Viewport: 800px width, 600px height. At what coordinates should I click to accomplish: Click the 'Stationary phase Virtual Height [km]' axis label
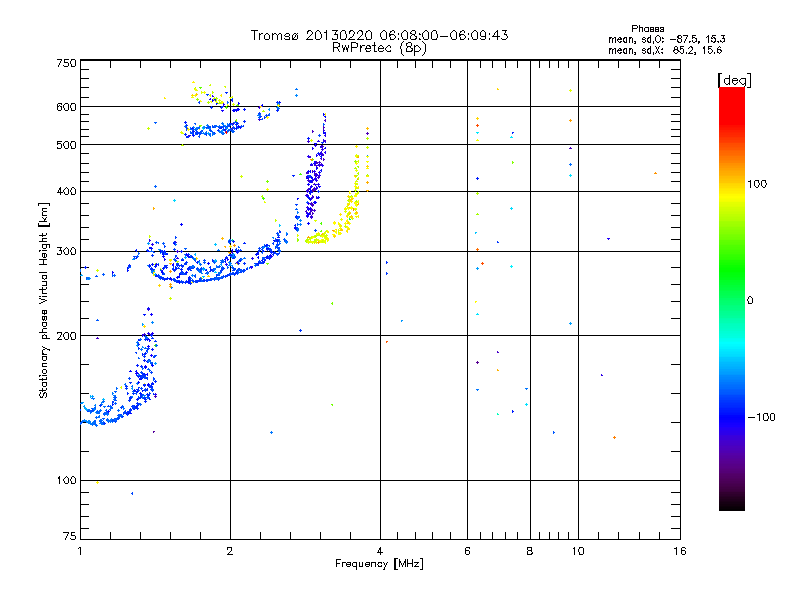[x=44, y=300]
